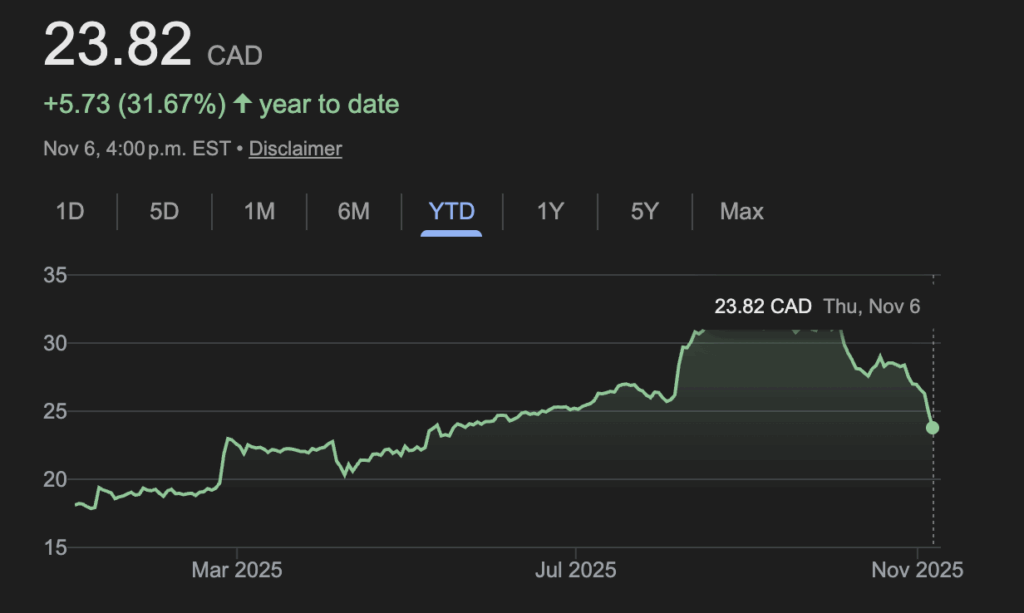
Task: Switch to the 1D time range
Action: click(x=70, y=212)
